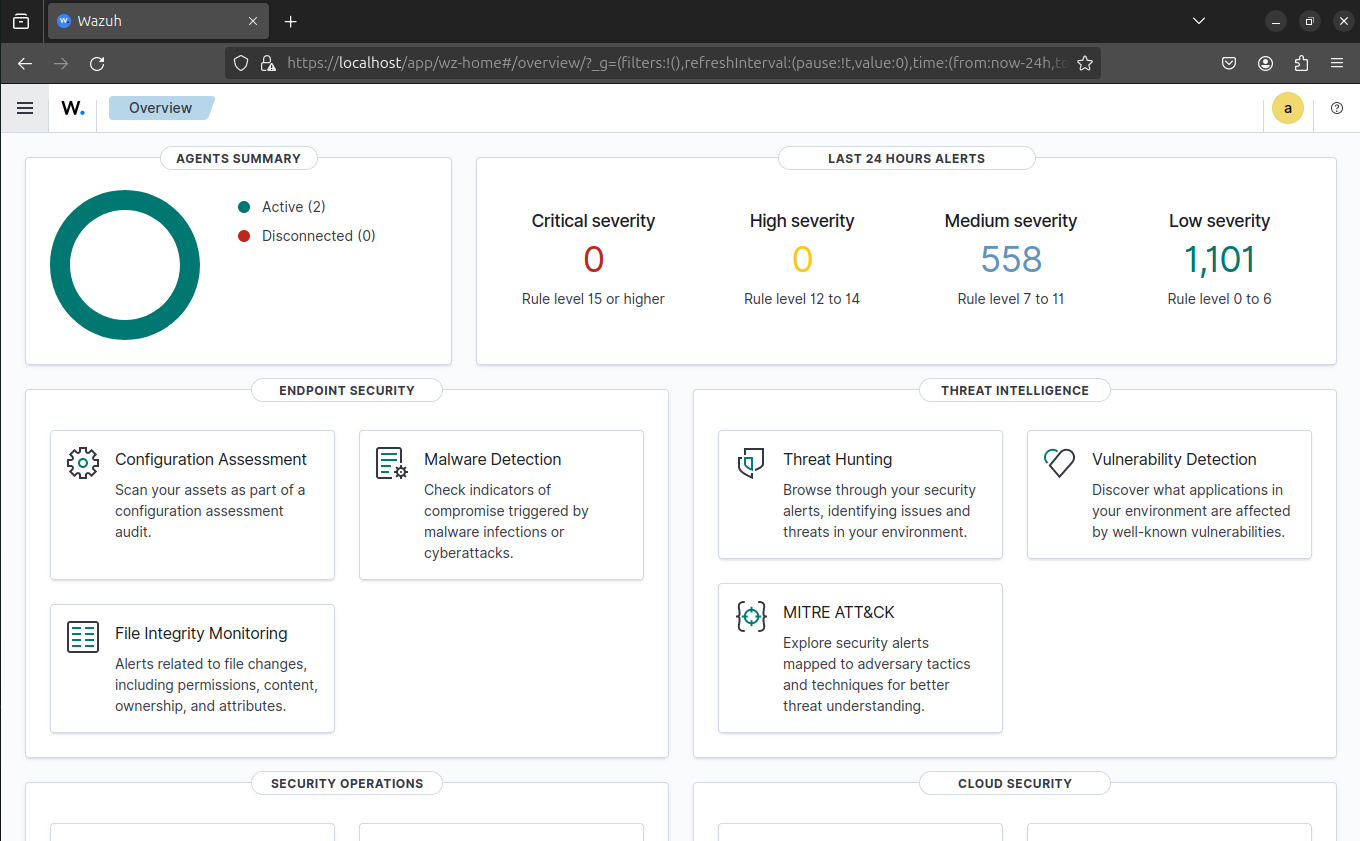Viewport: 1360px width, 841px height.
Task: Close the Wazuh browser tab
Action: (253, 21)
